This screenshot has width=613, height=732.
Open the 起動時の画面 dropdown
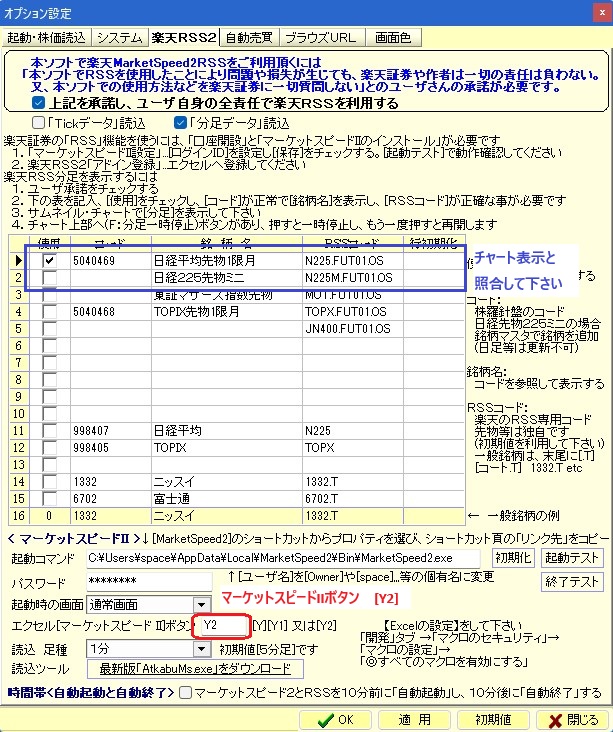coord(199,604)
